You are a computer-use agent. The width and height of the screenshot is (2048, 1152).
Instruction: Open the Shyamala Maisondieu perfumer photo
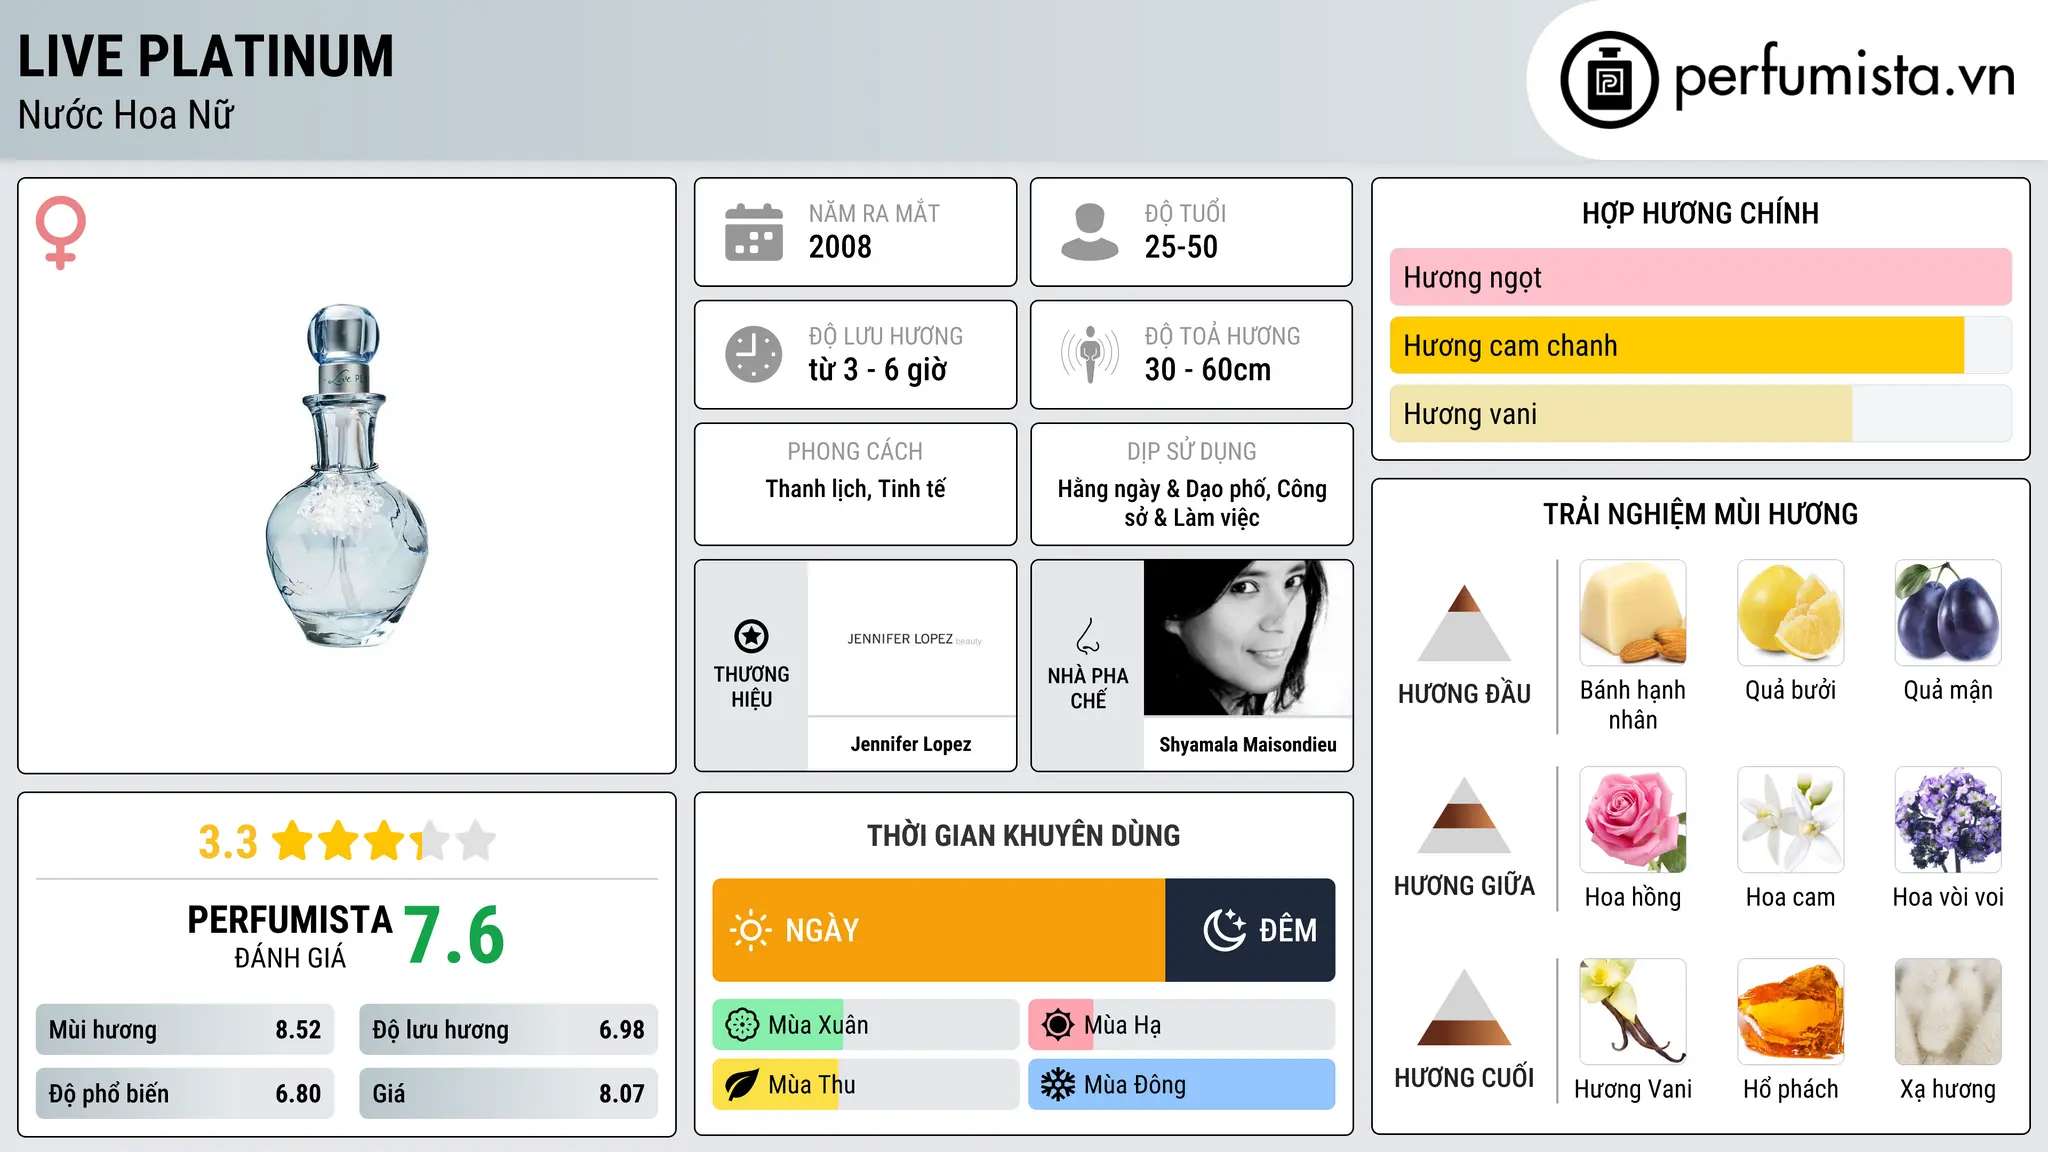tap(1248, 638)
